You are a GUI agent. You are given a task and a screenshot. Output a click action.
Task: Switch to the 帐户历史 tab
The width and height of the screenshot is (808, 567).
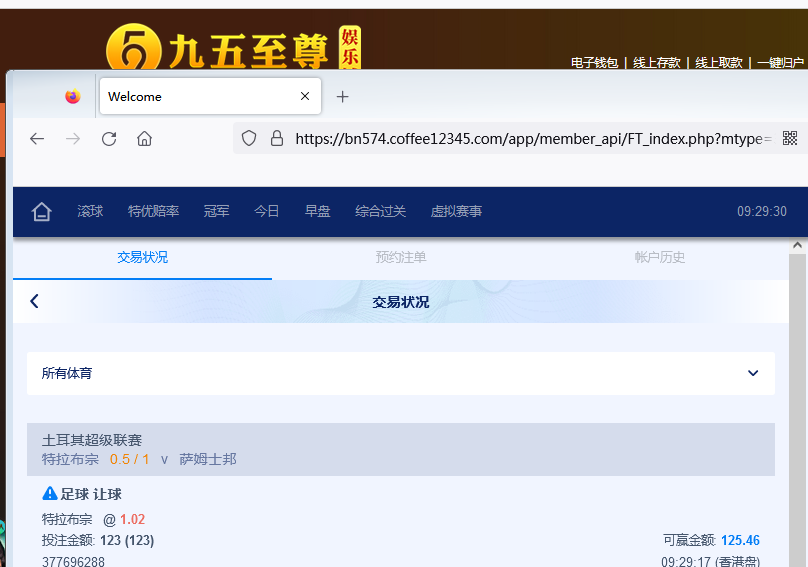pyautogui.click(x=660, y=257)
